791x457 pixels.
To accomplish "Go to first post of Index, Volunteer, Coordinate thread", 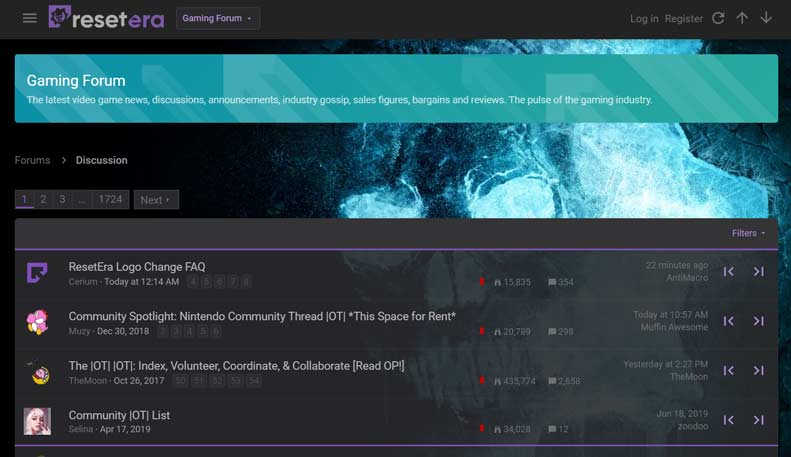I will pos(728,370).
